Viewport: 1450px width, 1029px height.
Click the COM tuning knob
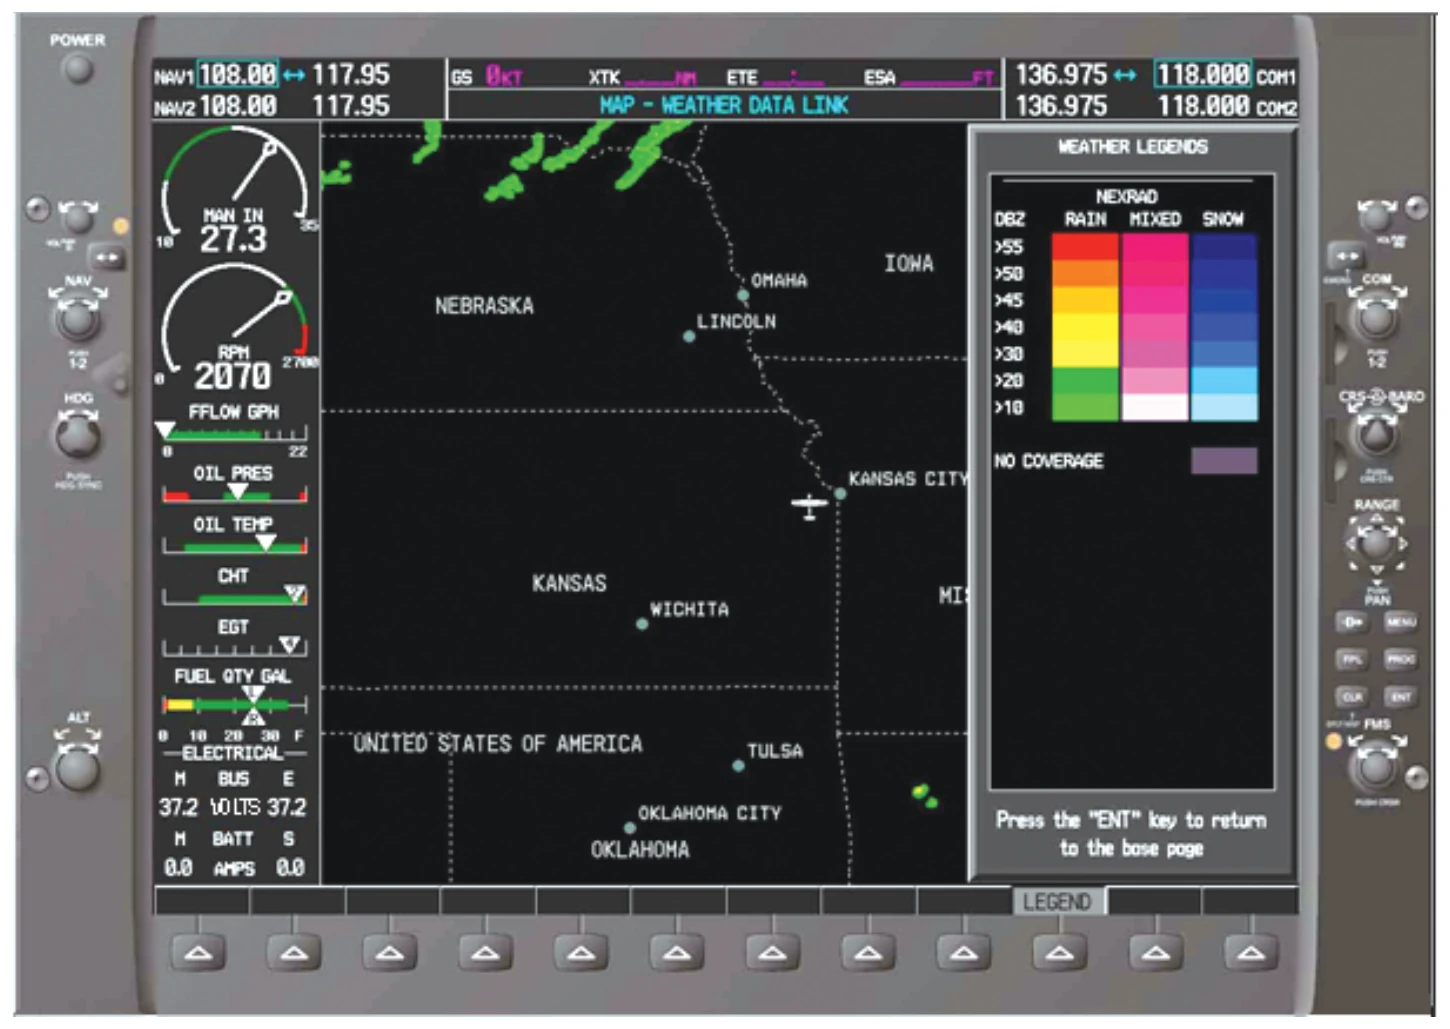point(1376,319)
